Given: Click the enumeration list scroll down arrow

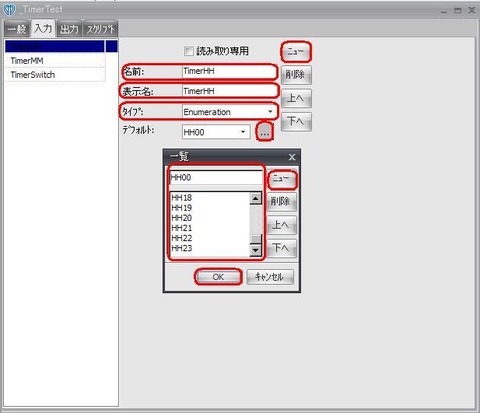Looking at the screenshot, I should point(256,250).
